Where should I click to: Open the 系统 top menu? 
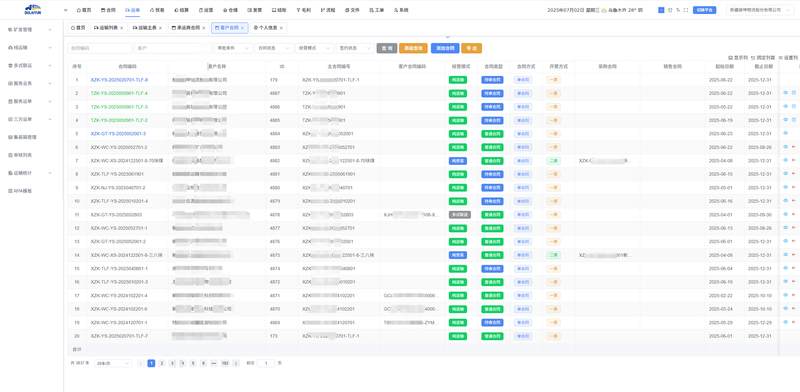(401, 10)
